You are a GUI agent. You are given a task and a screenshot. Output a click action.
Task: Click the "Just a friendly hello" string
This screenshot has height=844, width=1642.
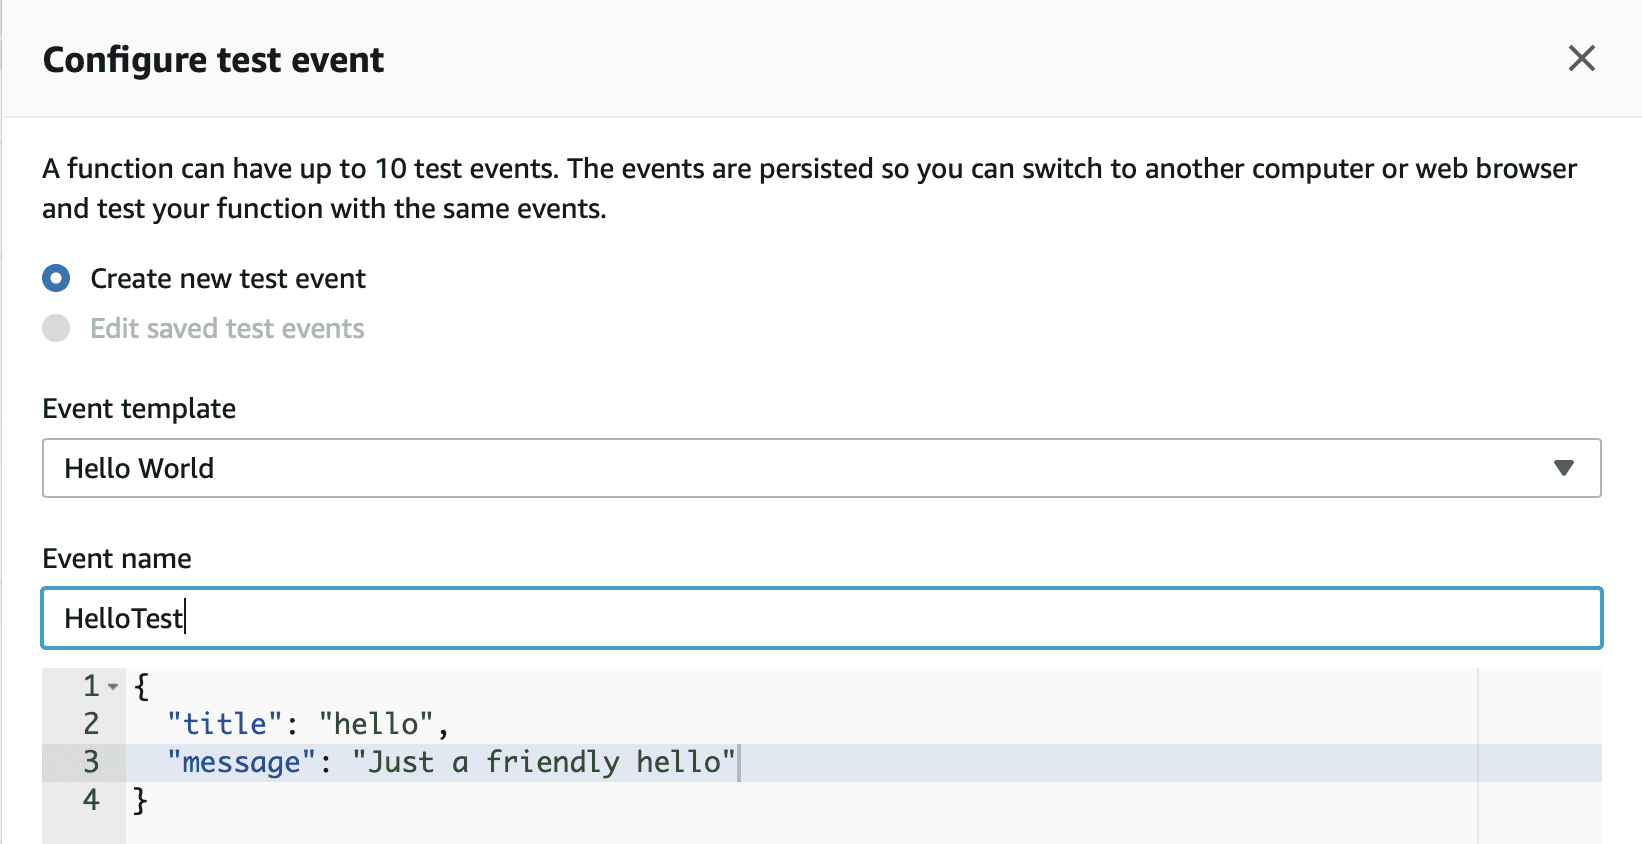544,762
